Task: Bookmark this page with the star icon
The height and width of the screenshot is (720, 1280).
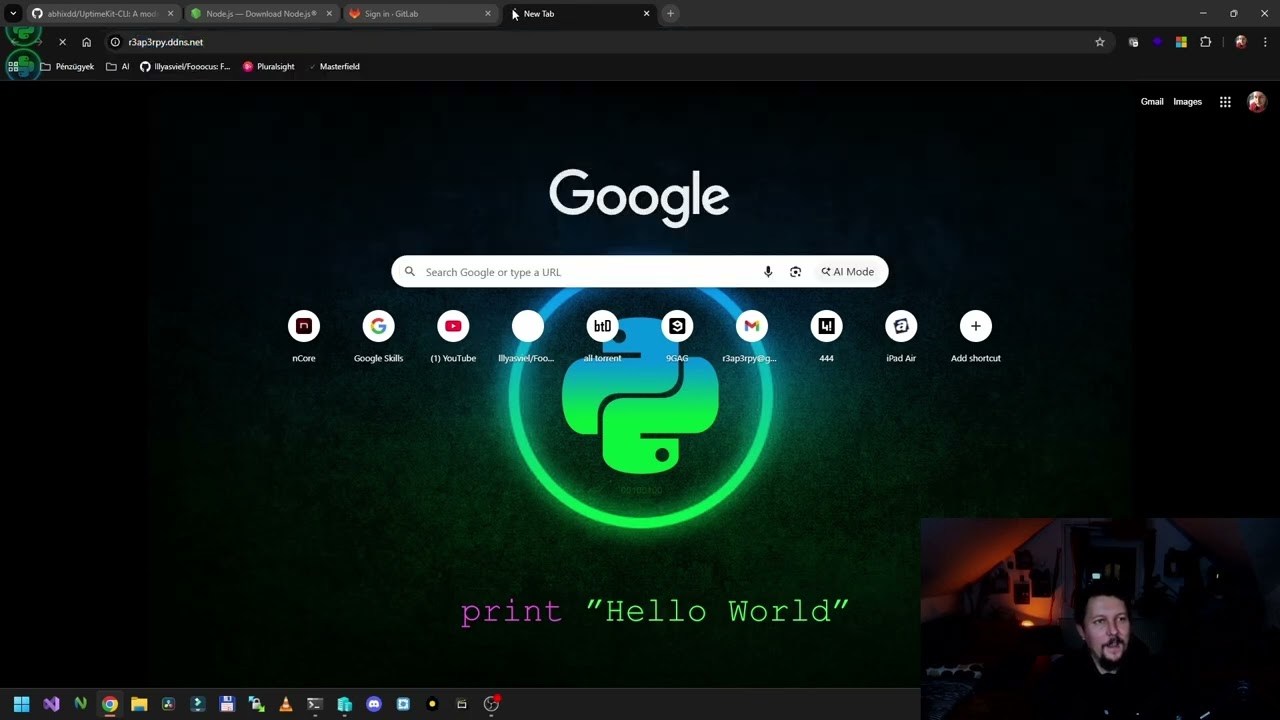Action: click(1100, 42)
